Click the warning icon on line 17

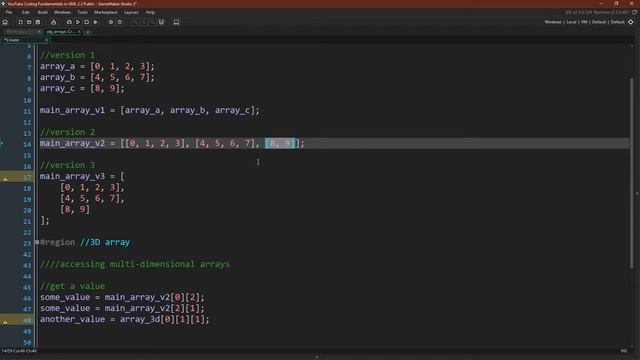[5, 178]
